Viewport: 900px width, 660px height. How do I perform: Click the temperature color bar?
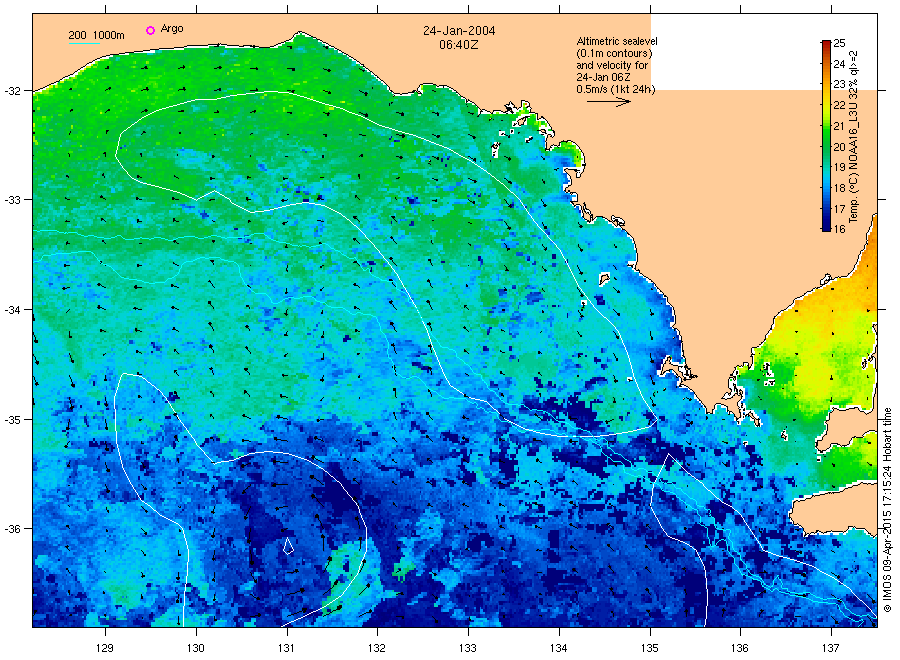pos(826,135)
